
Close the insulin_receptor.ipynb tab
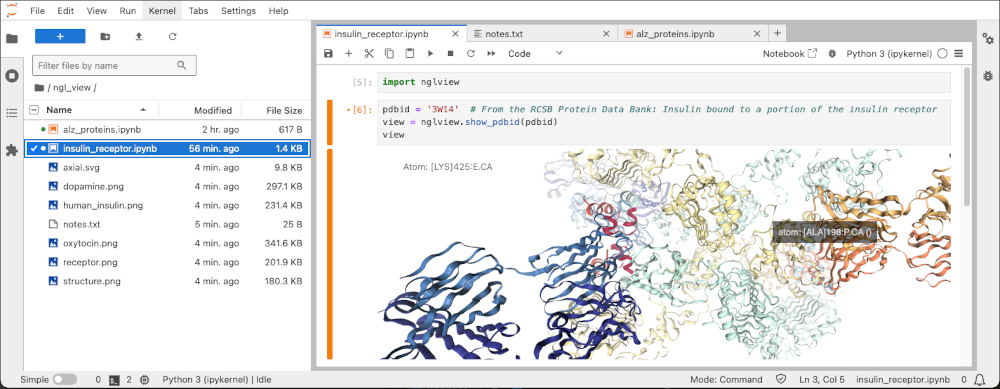click(x=455, y=33)
